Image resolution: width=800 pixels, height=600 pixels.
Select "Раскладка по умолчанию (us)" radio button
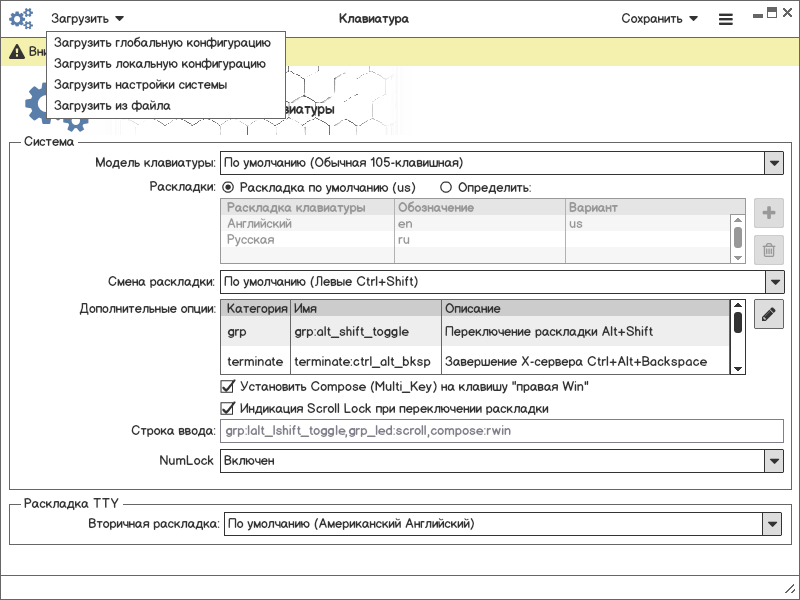click(228, 187)
